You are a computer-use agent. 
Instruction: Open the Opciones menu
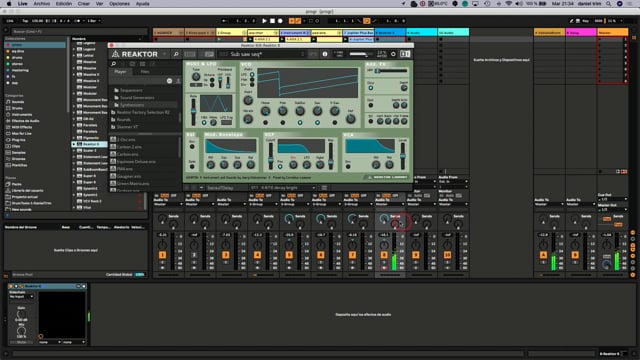[x=119, y=4]
